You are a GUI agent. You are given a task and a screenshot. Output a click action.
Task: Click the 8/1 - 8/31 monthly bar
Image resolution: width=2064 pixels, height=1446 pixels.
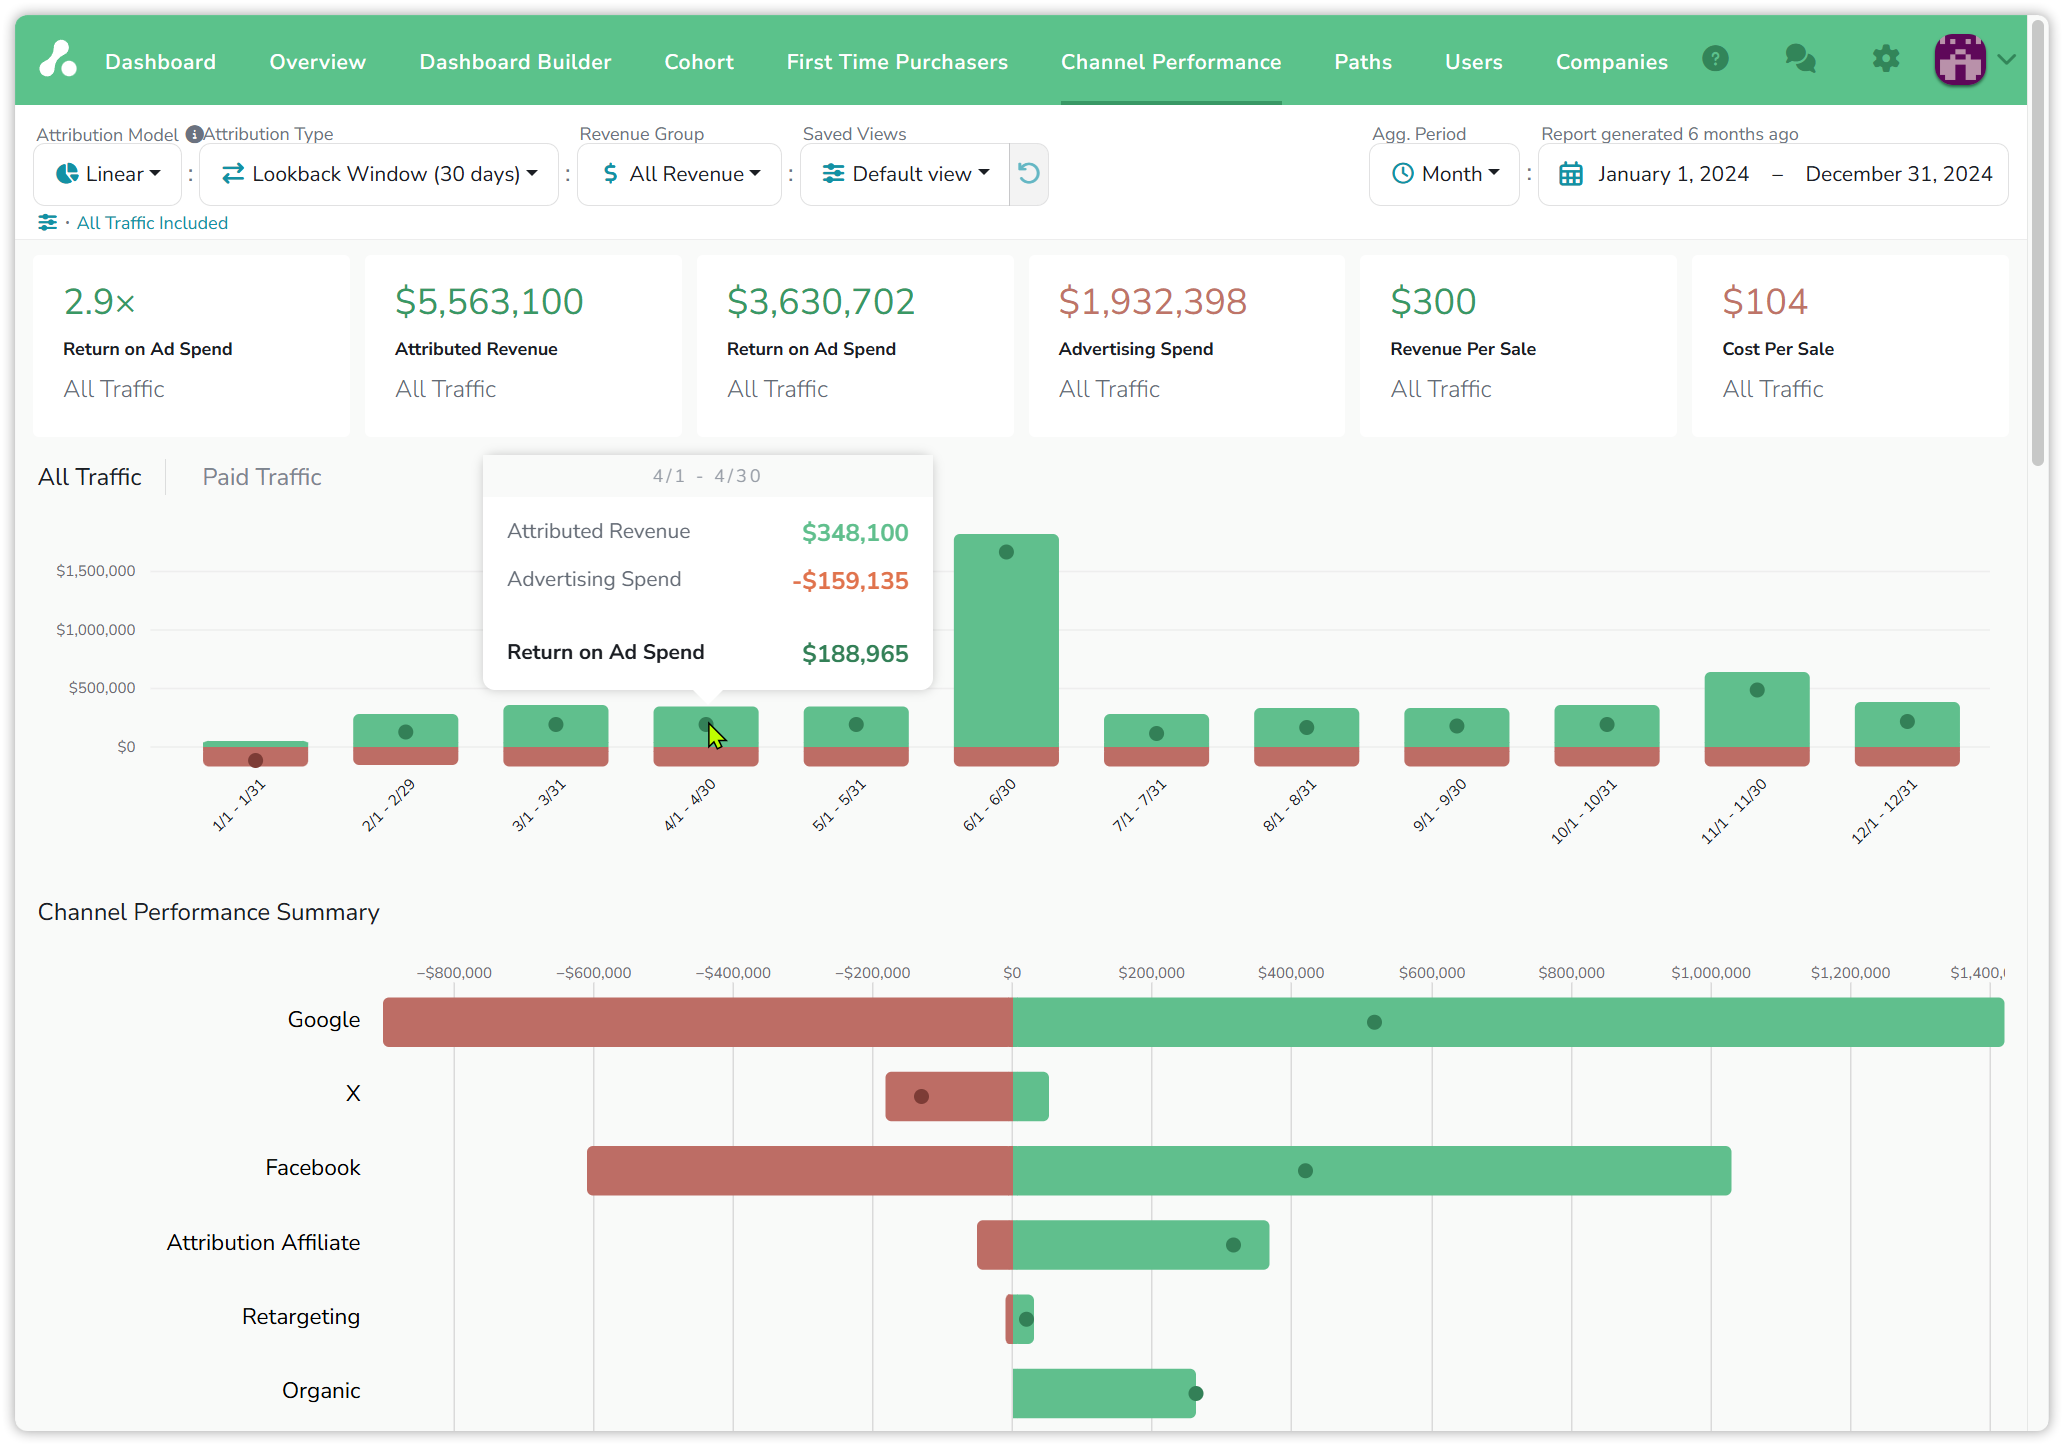1306,737
